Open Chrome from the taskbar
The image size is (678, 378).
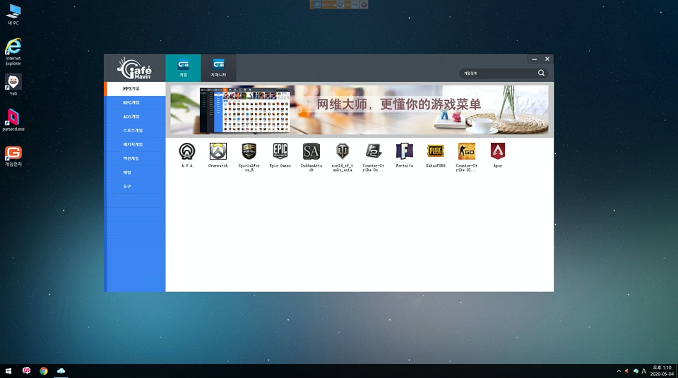(x=44, y=371)
